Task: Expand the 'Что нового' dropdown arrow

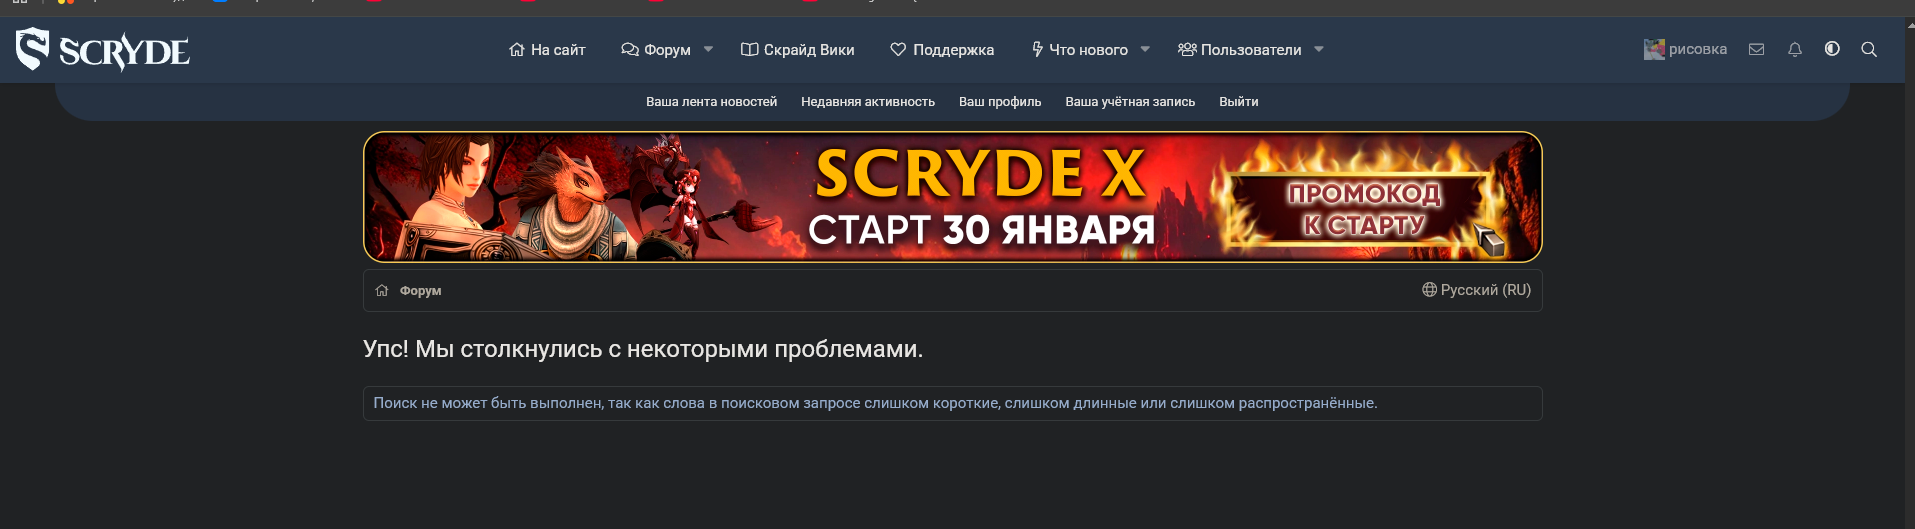Action: [x=1145, y=49]
